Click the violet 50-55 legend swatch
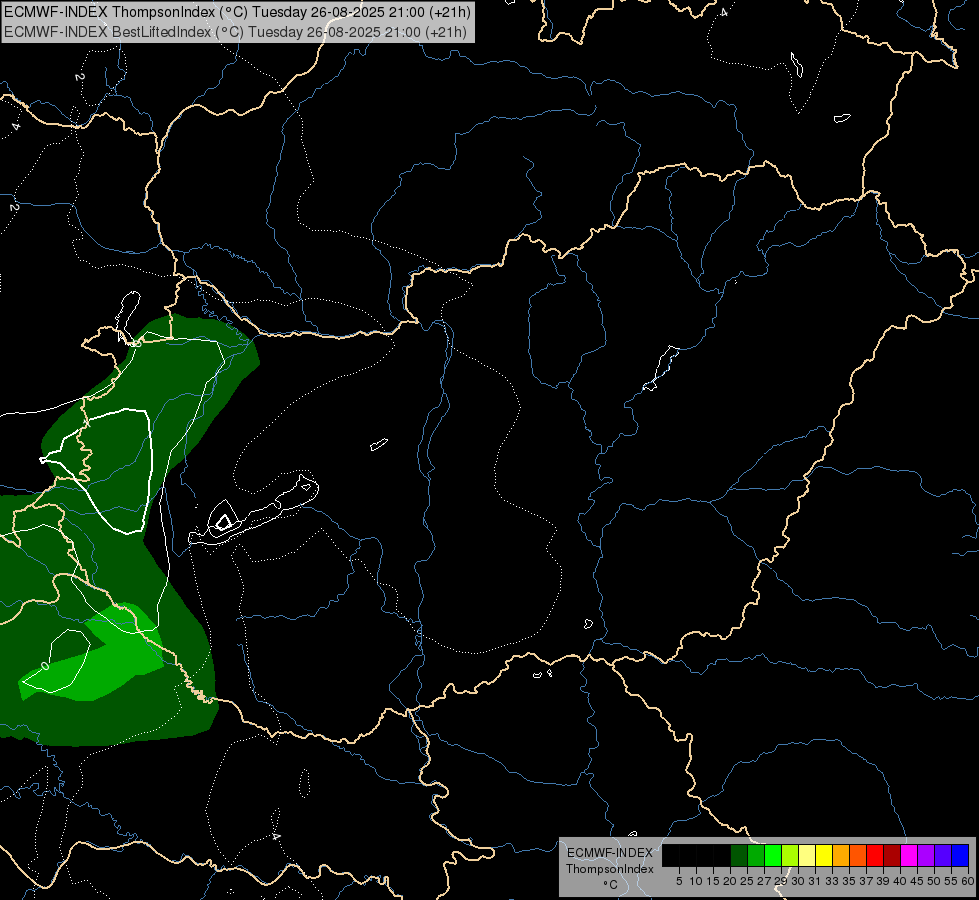Image resolution: width=979 pixels, height=900 pixels. [943, 855]
